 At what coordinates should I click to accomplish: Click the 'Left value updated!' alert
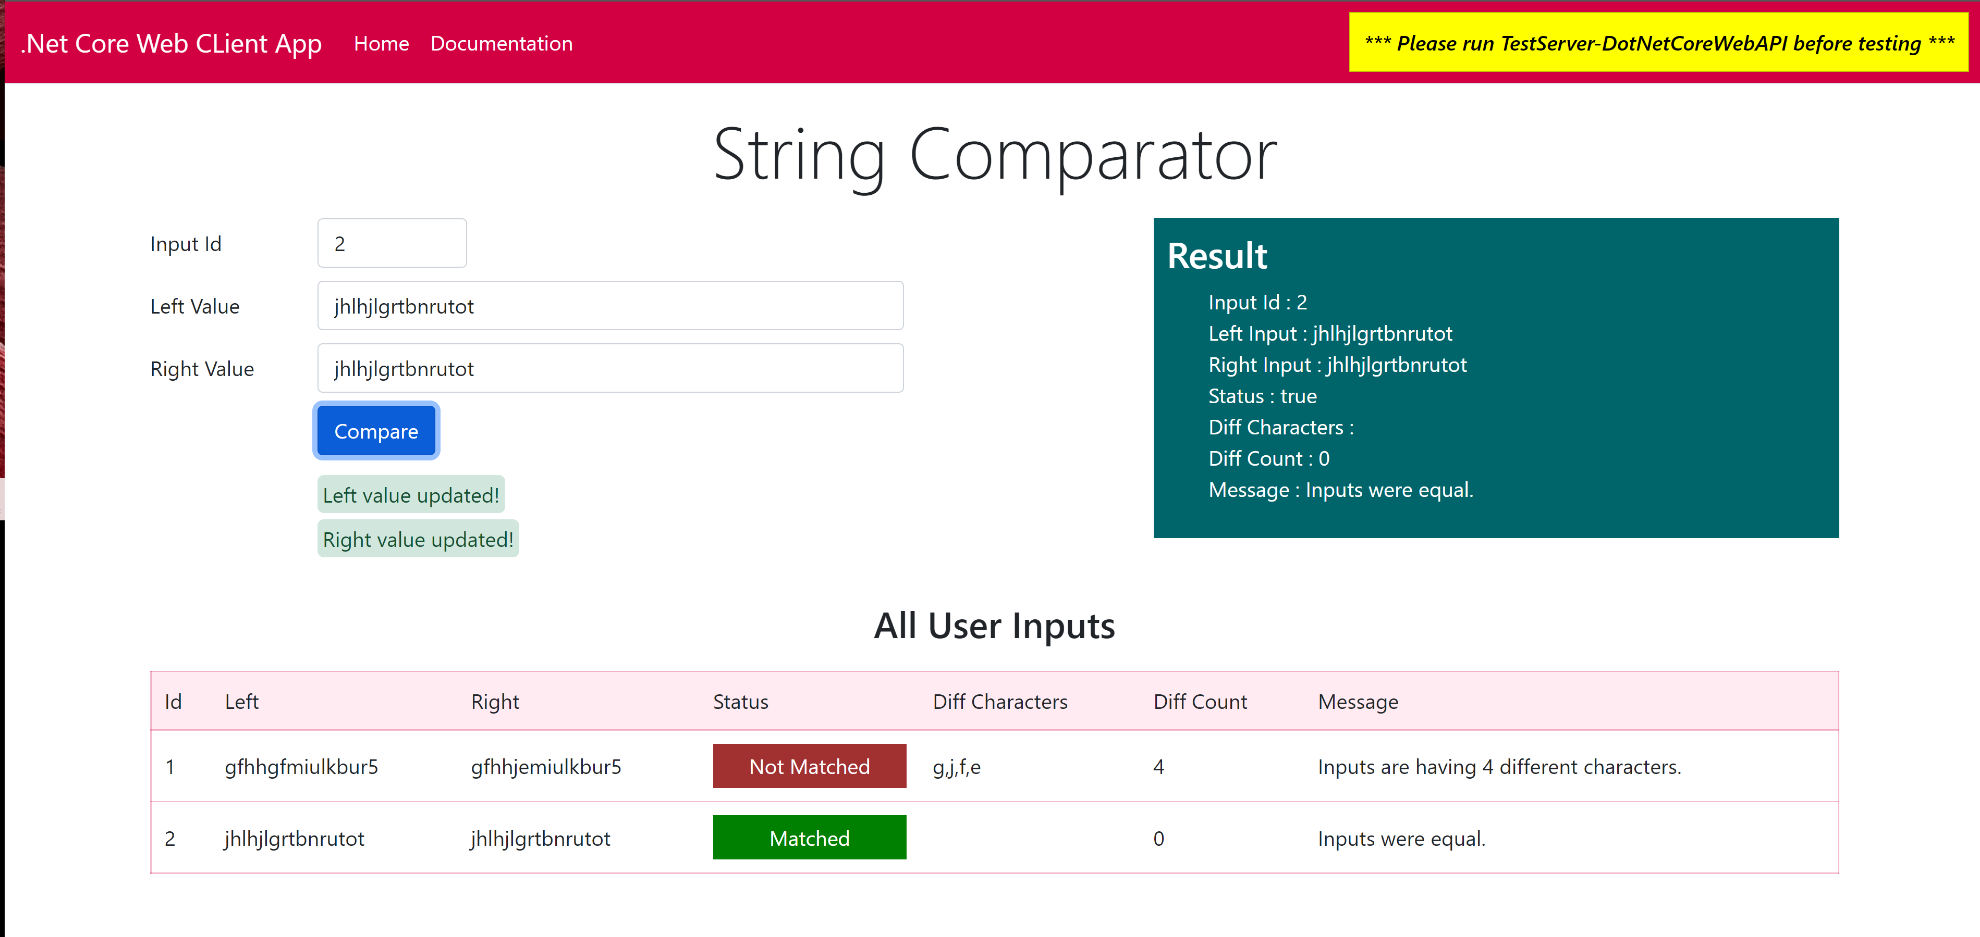(411, 495)
